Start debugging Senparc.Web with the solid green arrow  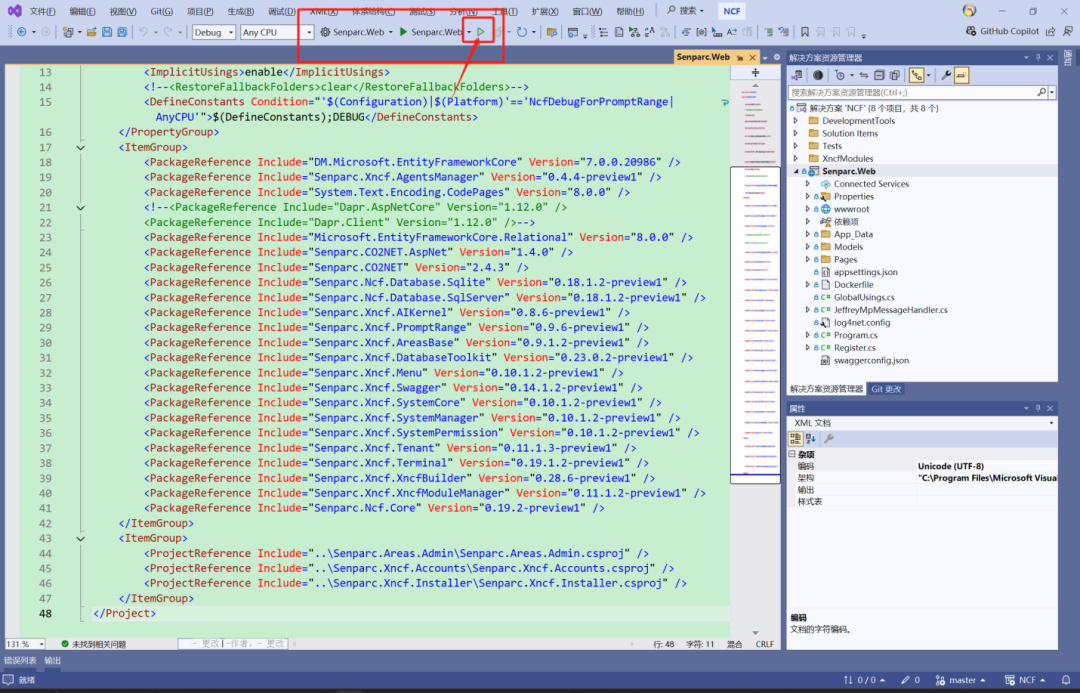(430, 32)
